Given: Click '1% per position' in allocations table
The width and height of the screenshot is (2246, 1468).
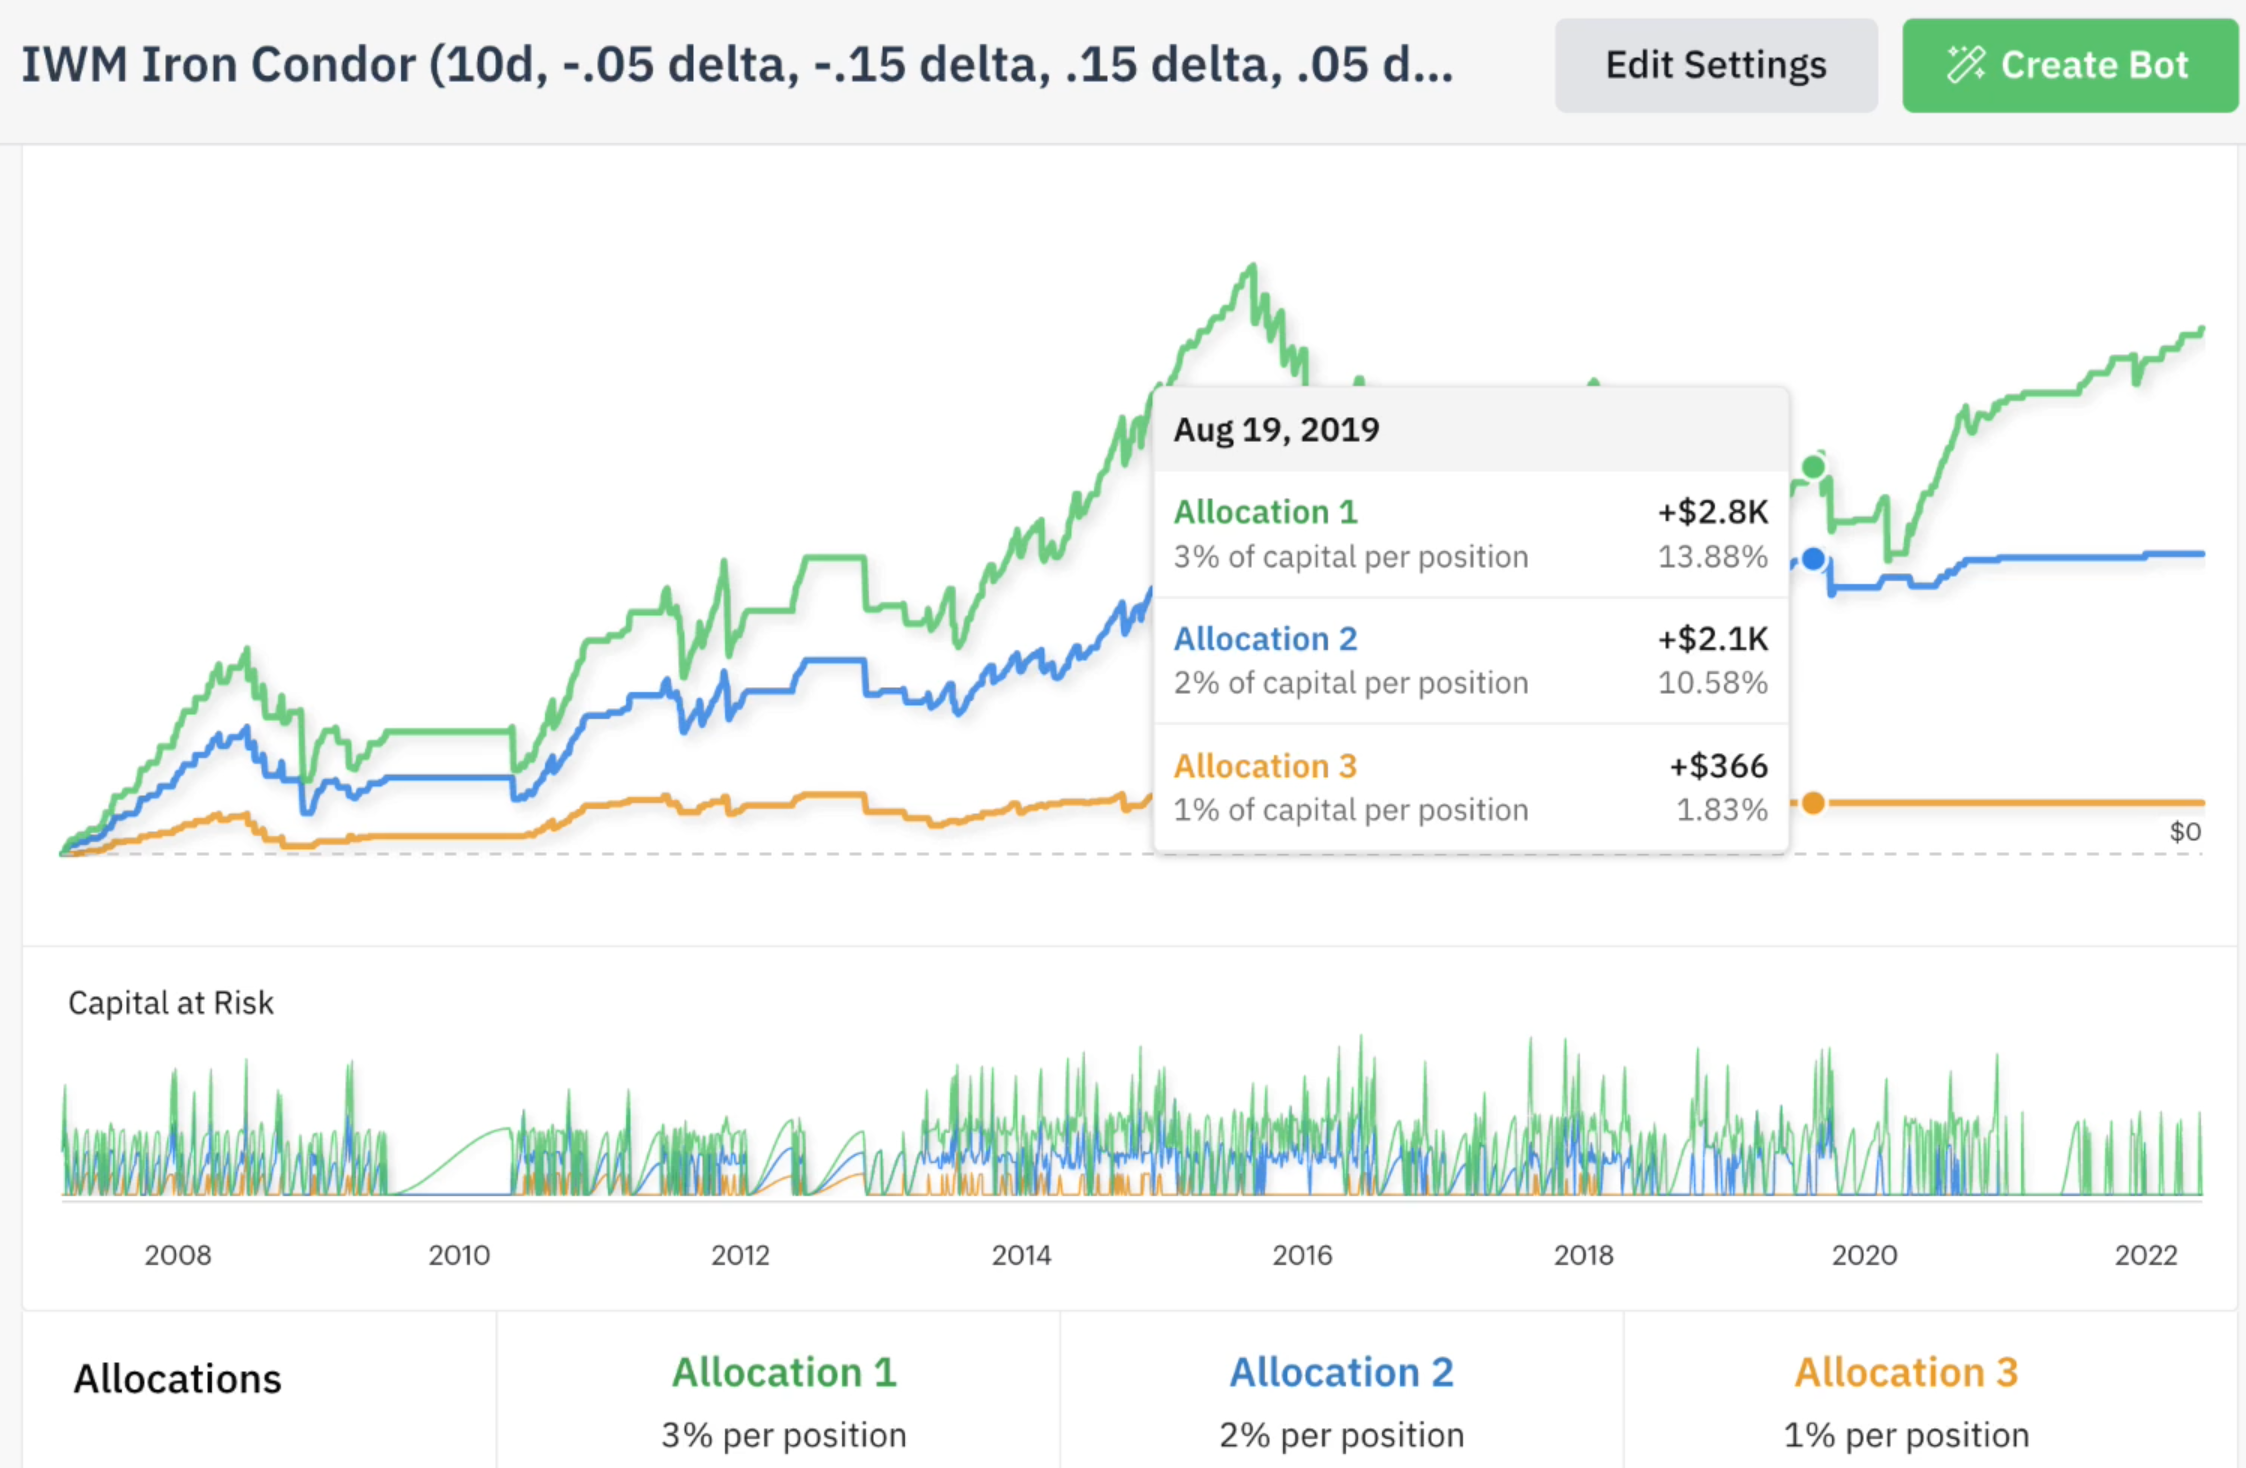Looking at the screenshot, I should (1906, 1436).
